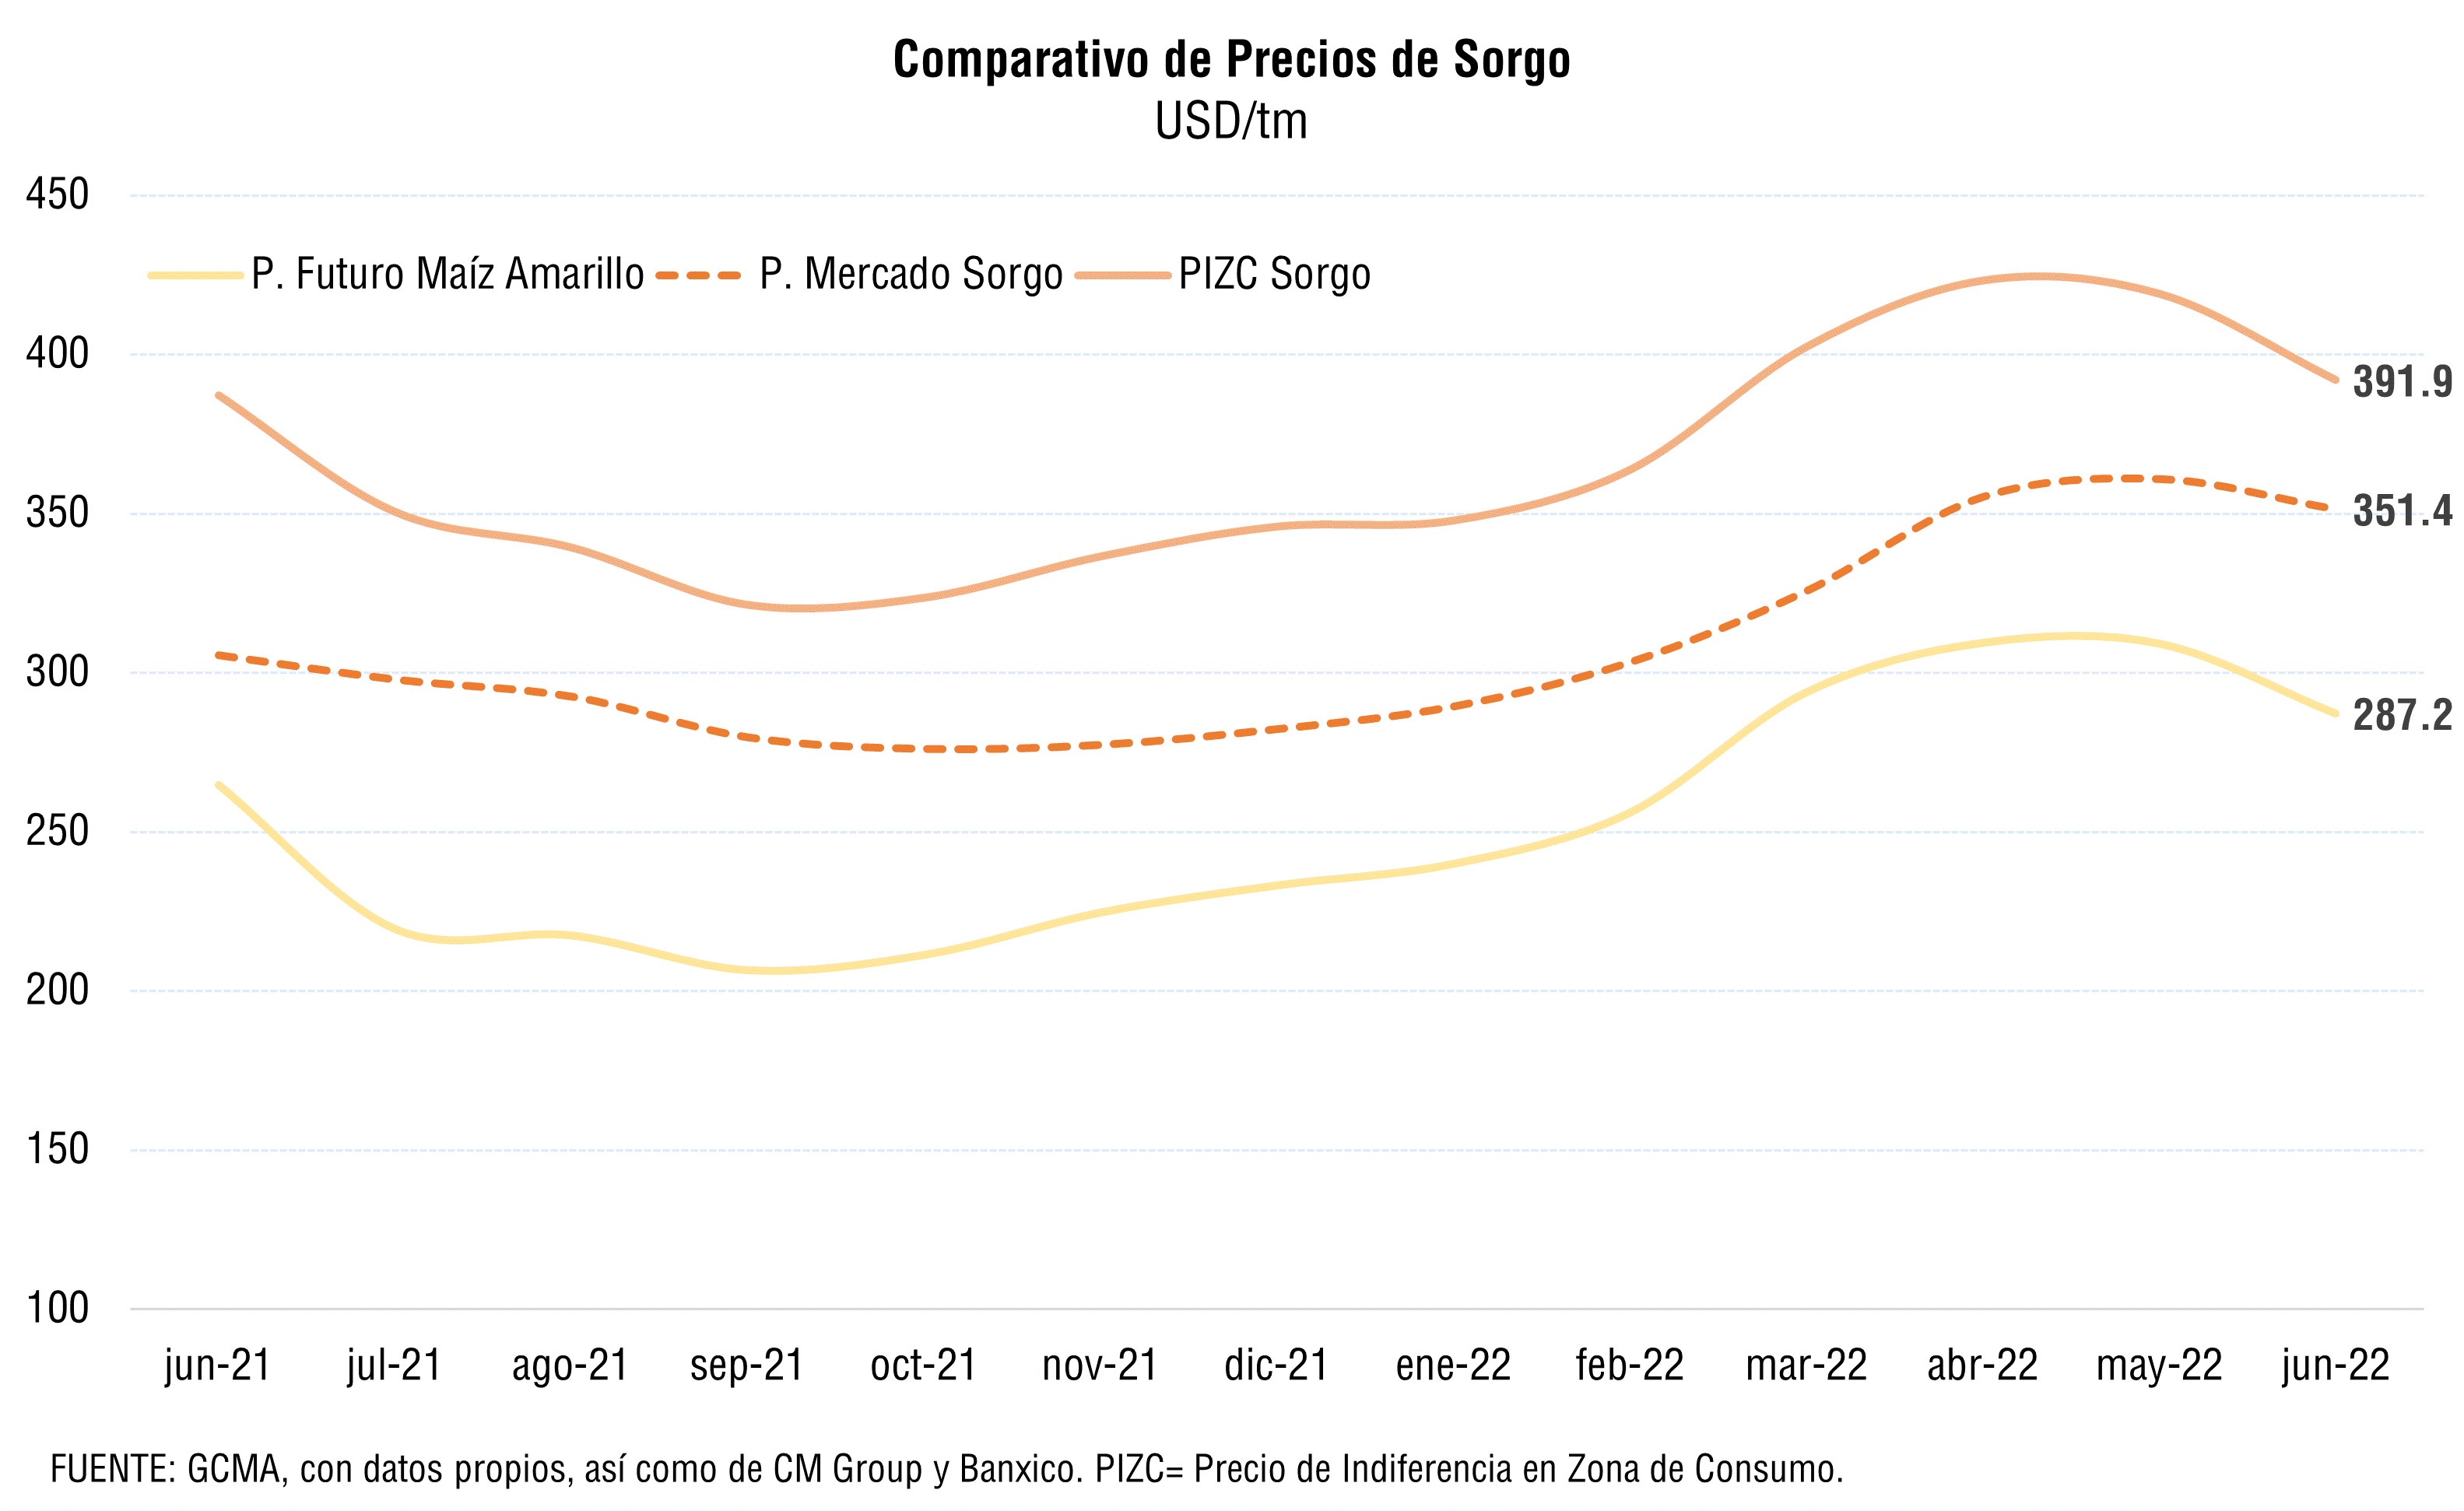This screenshot has width=2464, height=1511.
Task: Click the PIZC Sorgo legend line swatch
Action: [1122, 275]
